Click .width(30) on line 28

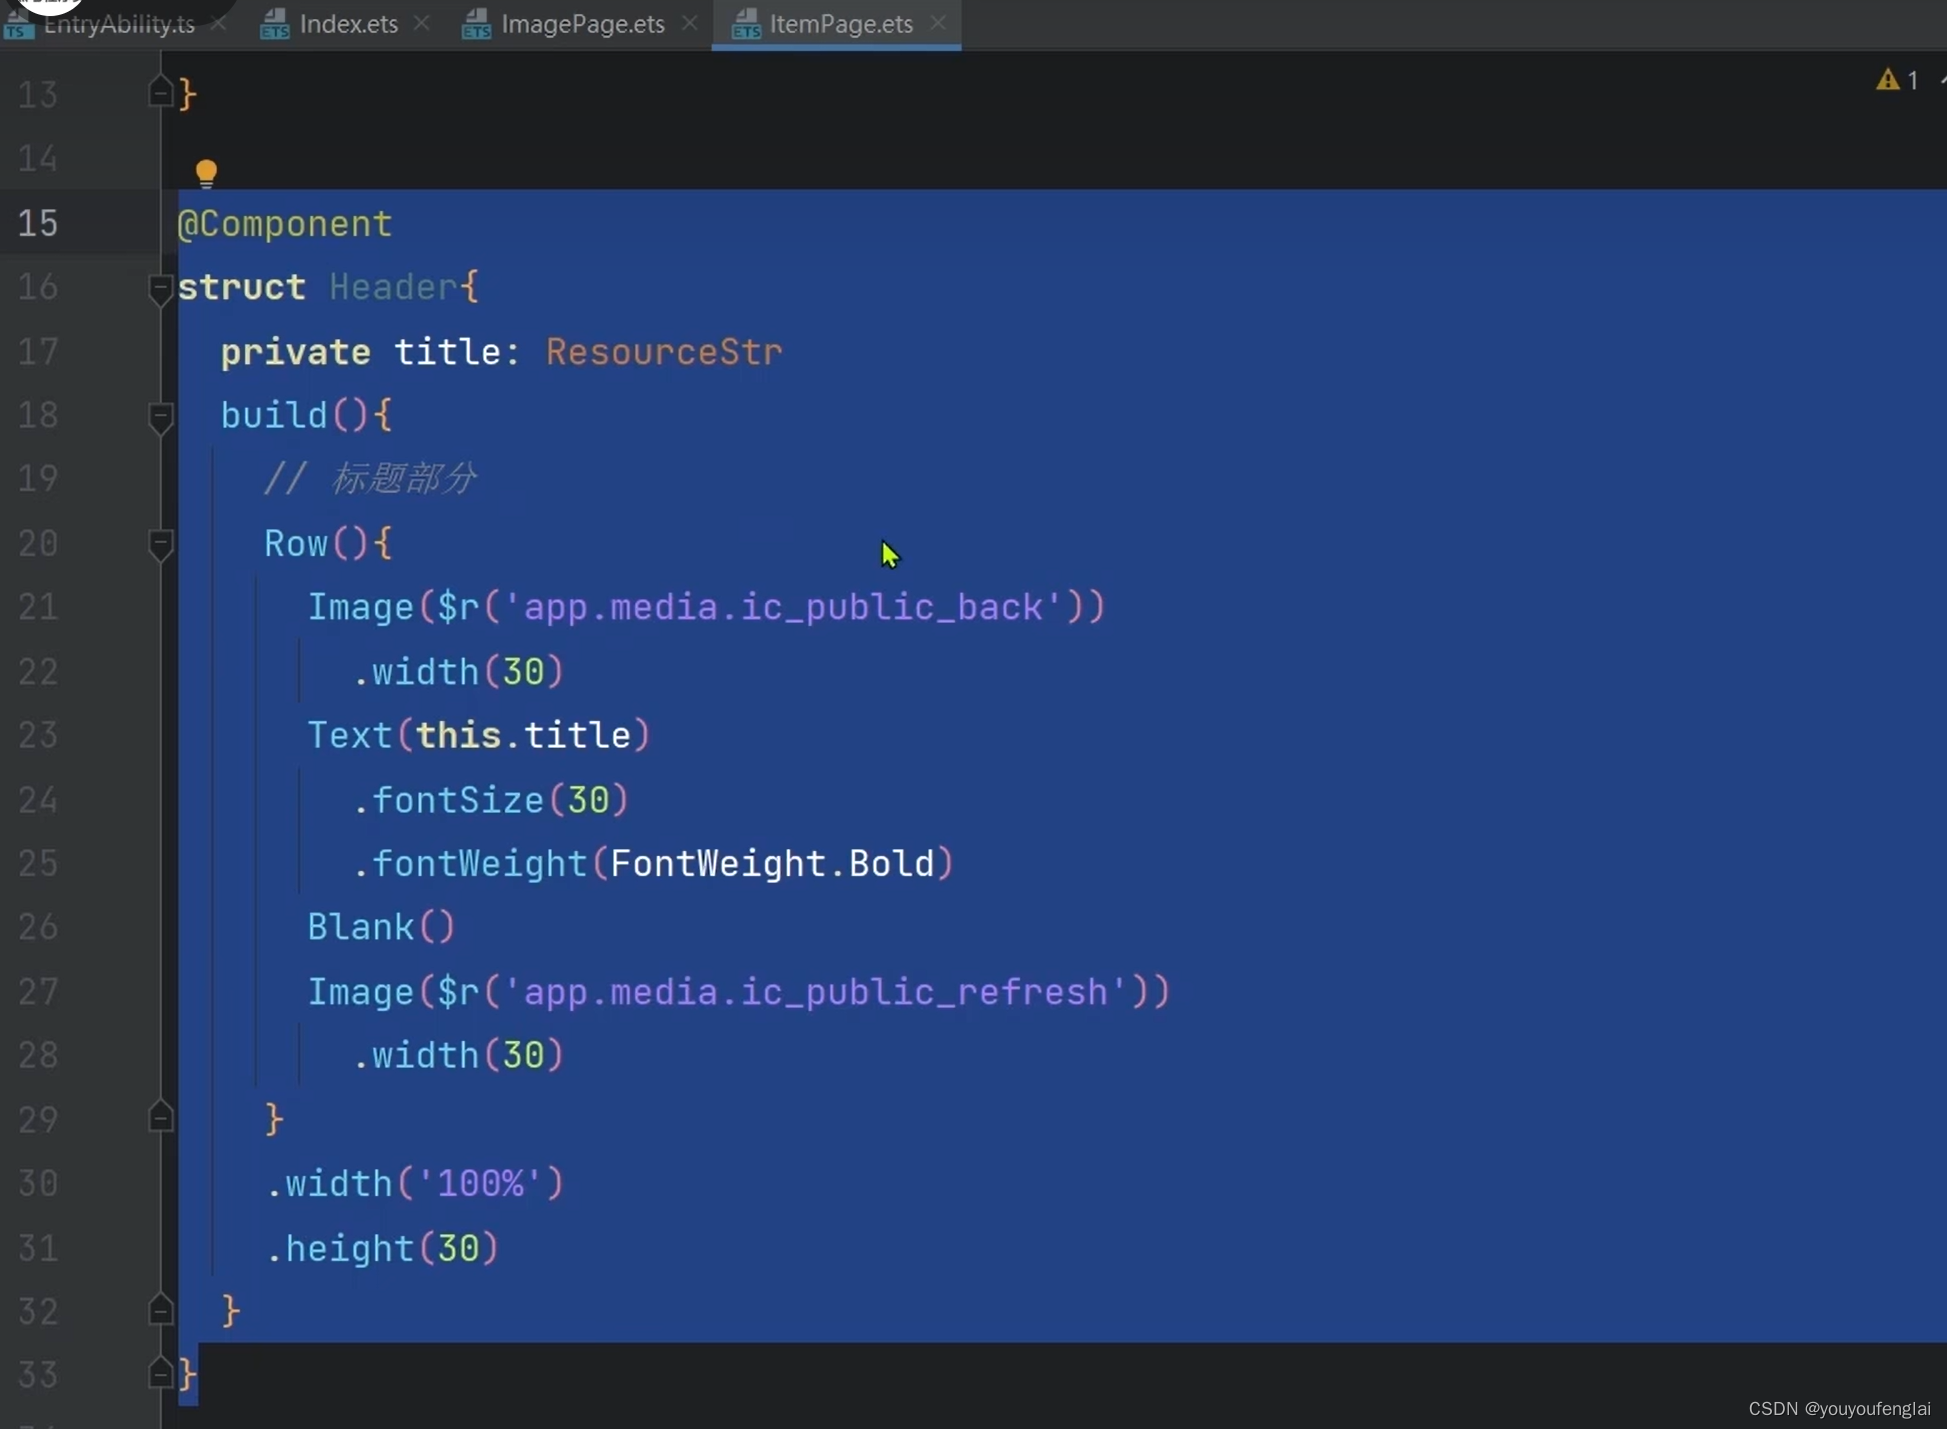click(458, 1056)
